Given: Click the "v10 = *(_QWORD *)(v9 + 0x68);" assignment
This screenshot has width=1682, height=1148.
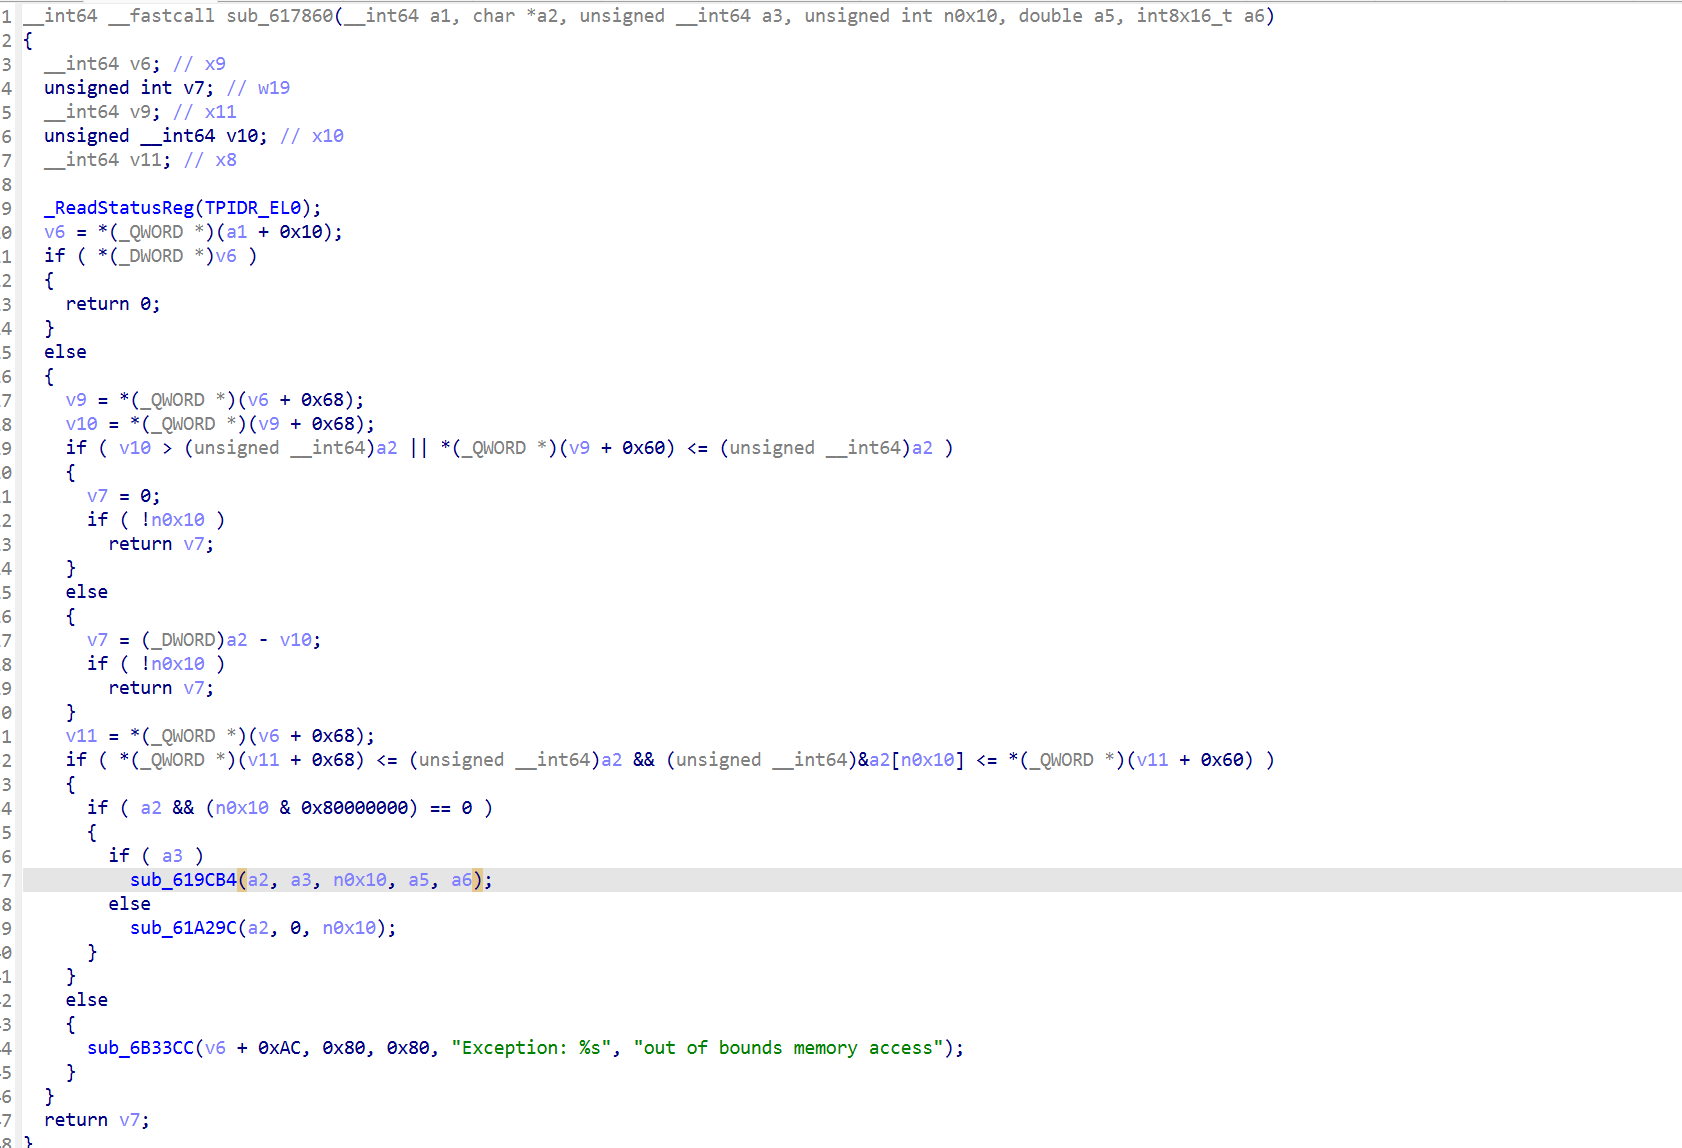Looking at the screenshot, I should (x=221, y=424).
